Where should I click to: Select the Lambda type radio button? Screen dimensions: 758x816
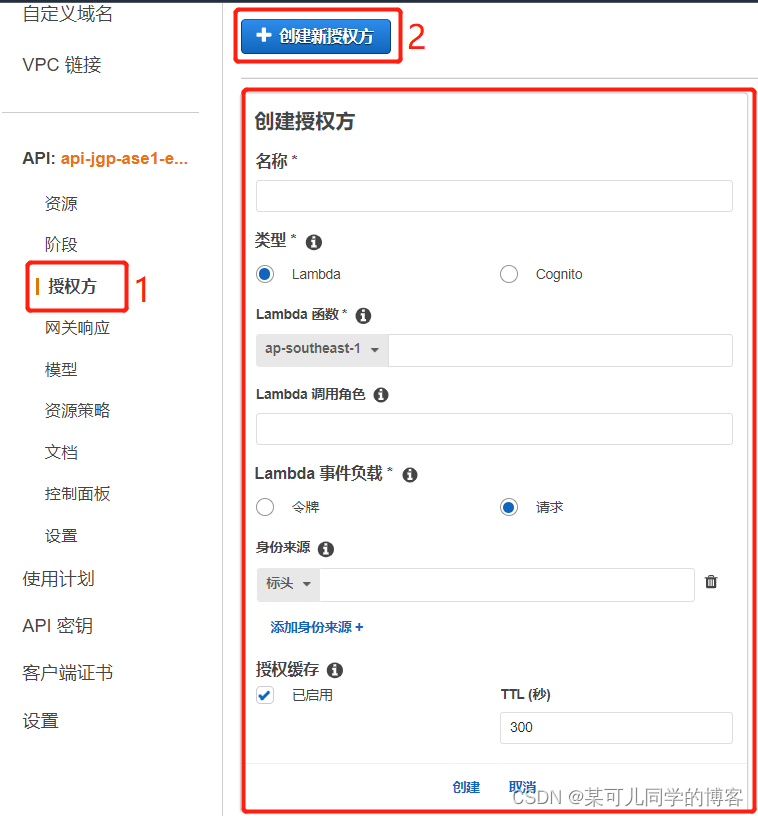265,274
